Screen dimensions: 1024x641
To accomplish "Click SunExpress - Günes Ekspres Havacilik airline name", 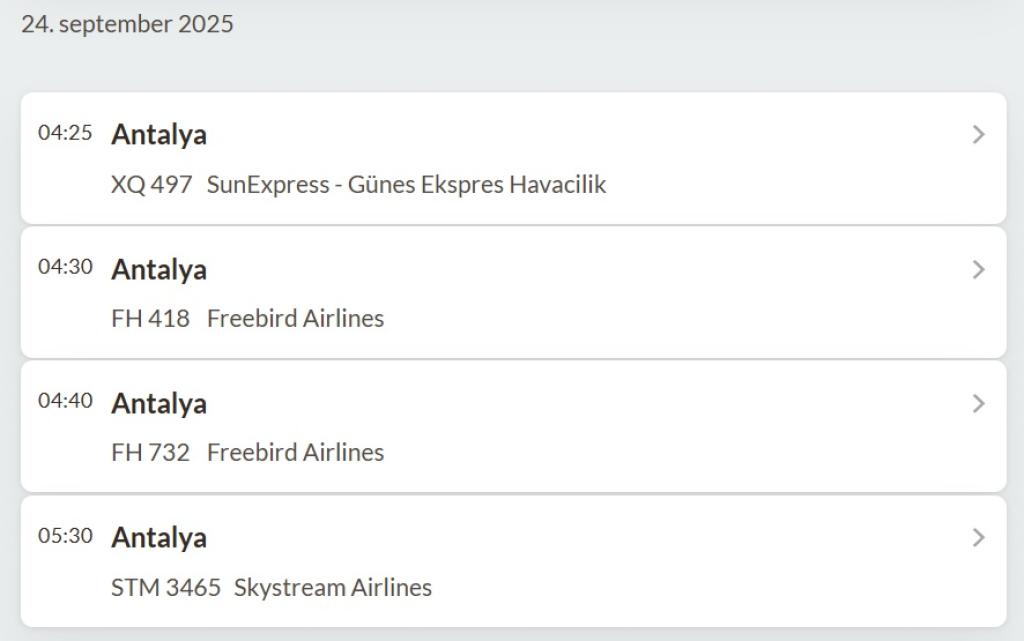I will [x=406, y=185].
